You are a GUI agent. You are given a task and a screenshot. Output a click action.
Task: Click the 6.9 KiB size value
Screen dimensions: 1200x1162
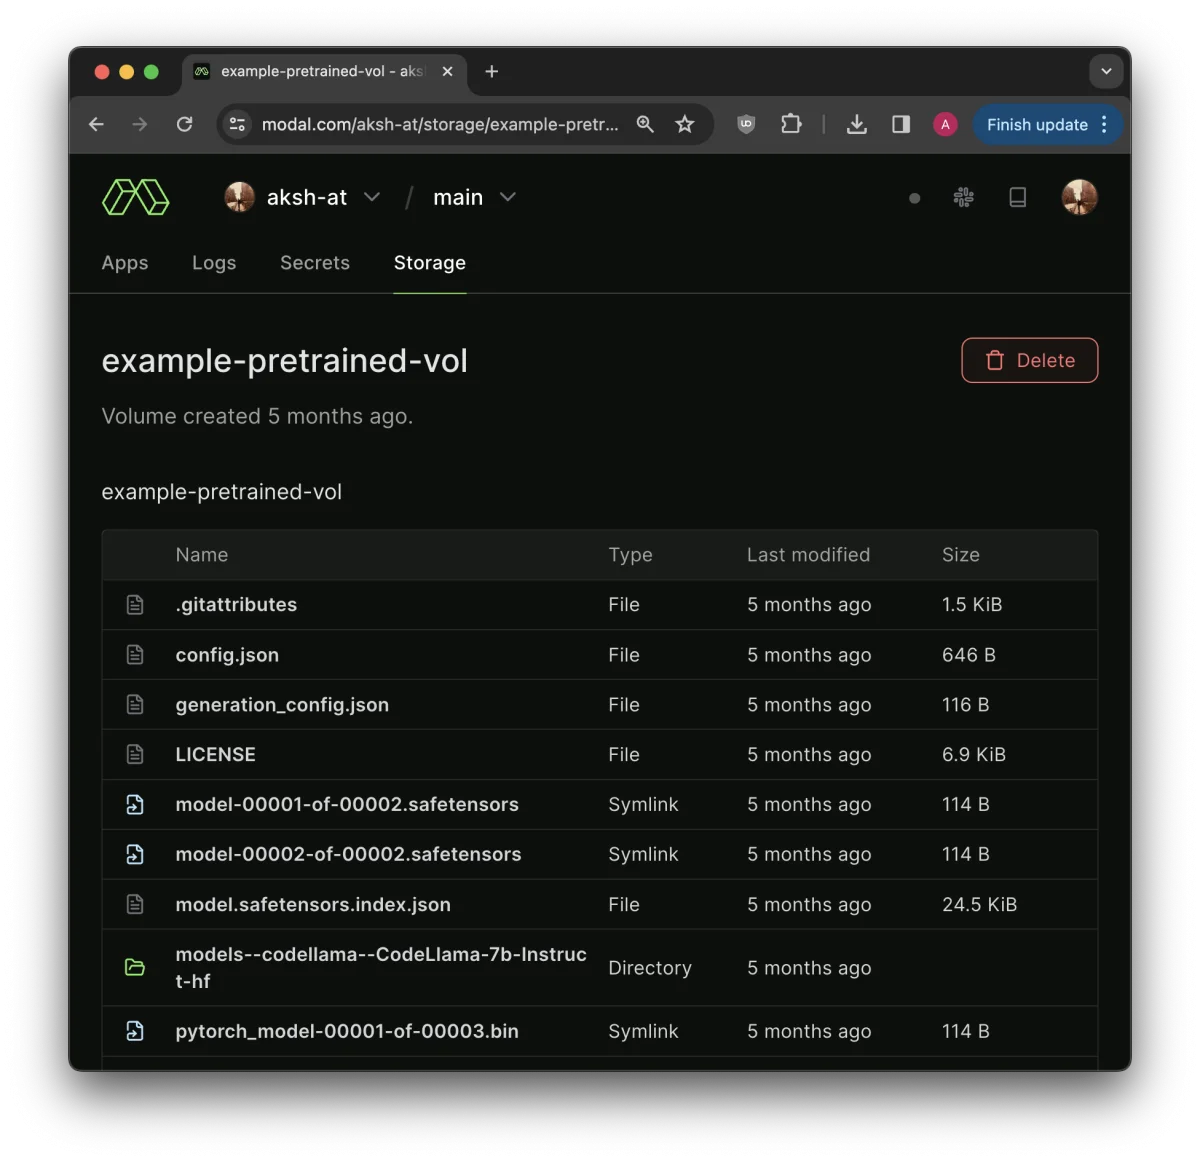(974, 755)
